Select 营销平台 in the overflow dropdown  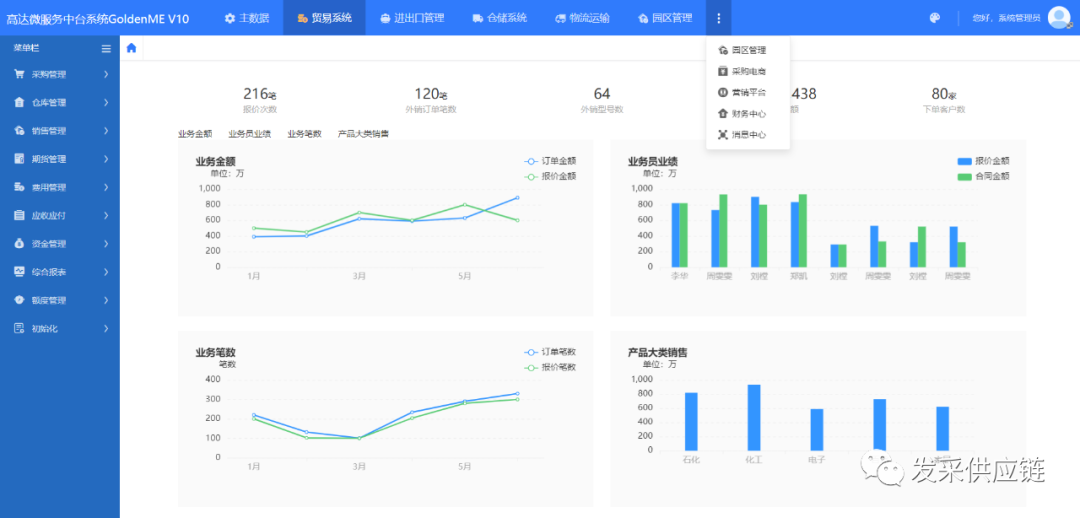748,92
